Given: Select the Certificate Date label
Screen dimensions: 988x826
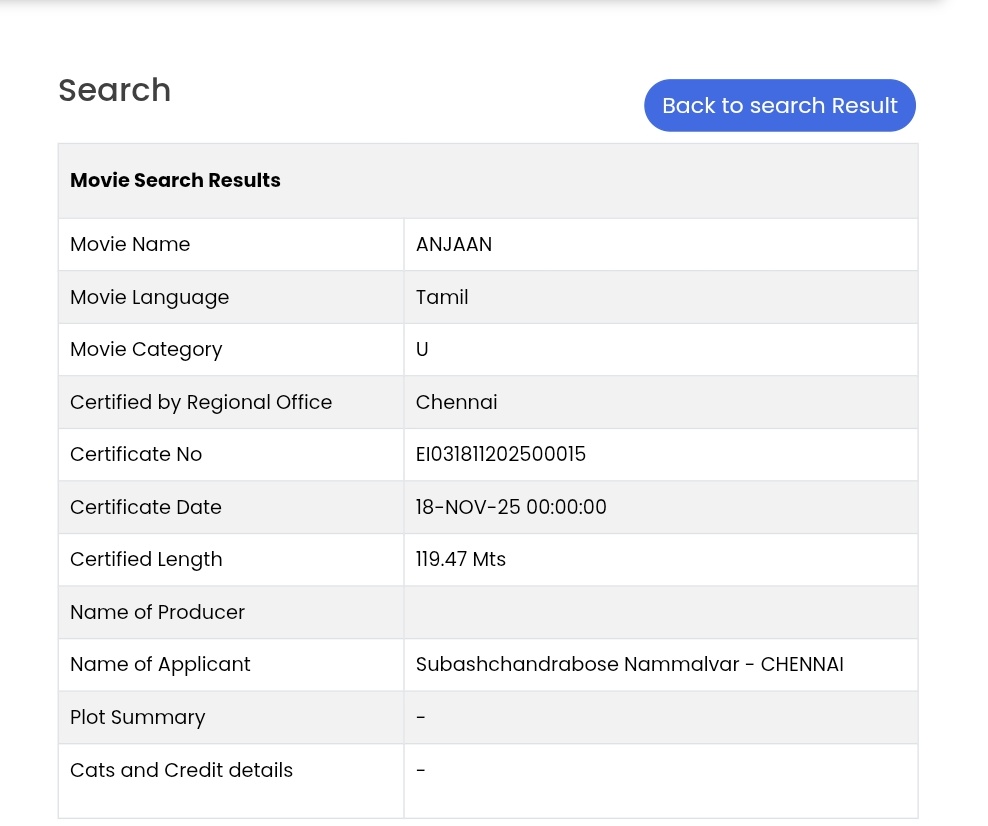Looking at the screenshot, I should [x=146, y=507].
